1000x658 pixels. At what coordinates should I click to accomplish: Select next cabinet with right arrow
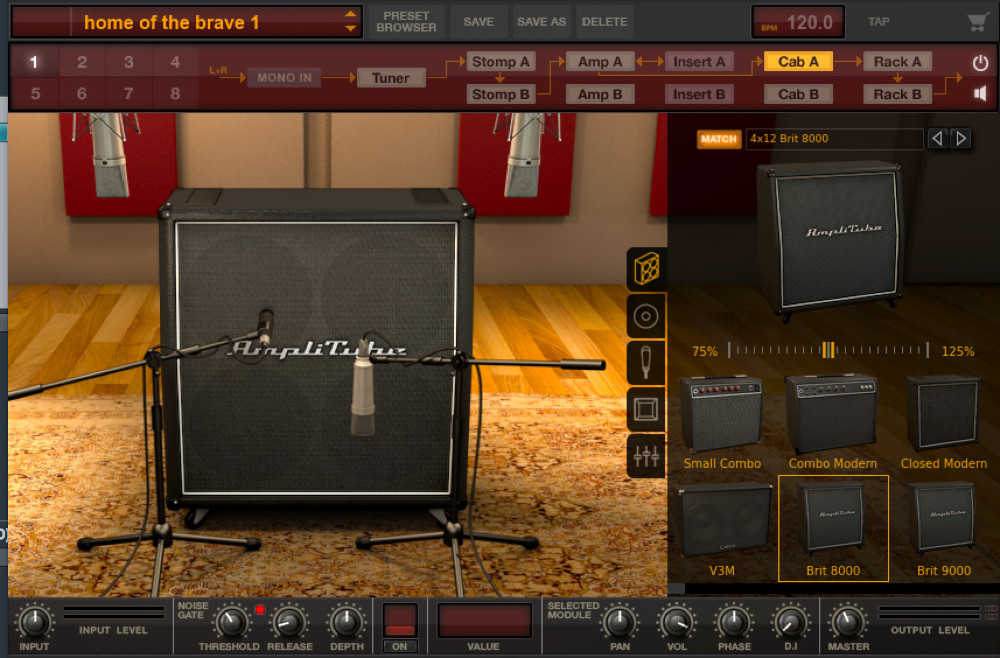click(960, 138)
